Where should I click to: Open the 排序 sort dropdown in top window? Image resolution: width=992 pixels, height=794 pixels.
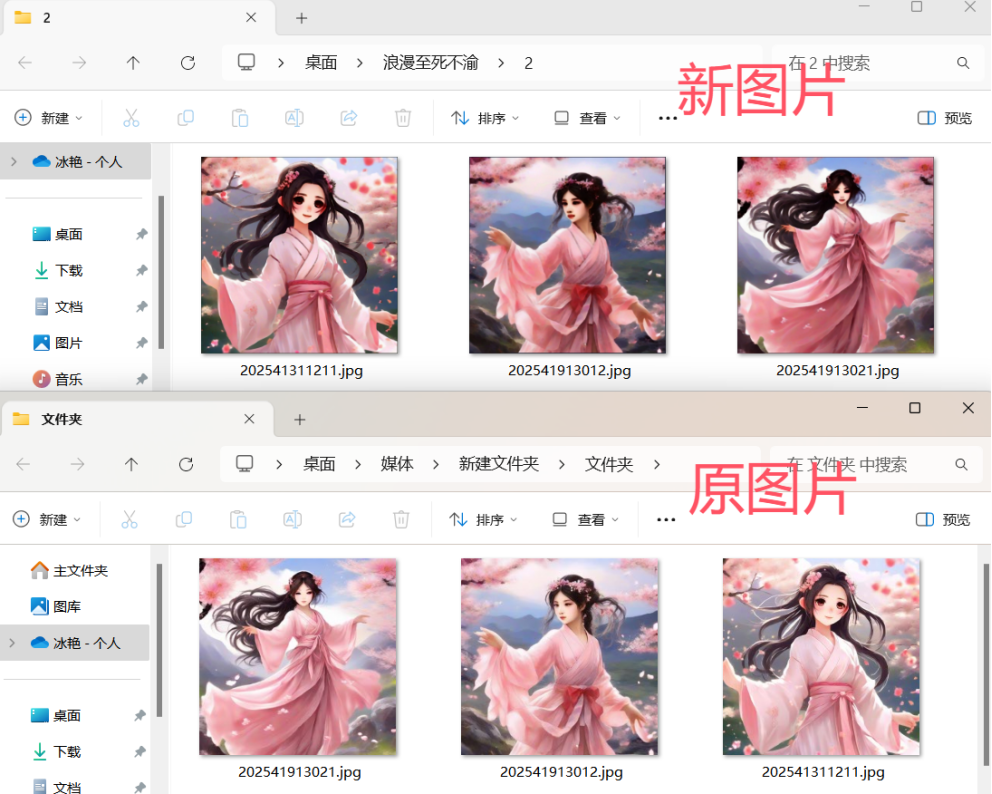coord(485,118)
